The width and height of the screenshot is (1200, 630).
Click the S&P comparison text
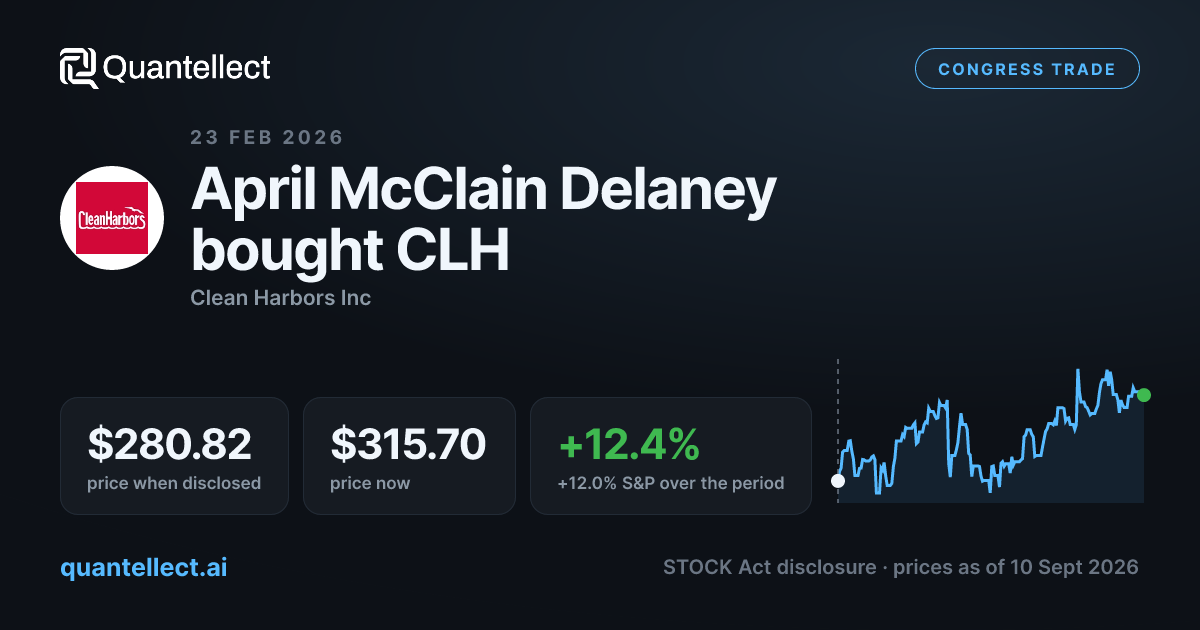click(671, 483)
